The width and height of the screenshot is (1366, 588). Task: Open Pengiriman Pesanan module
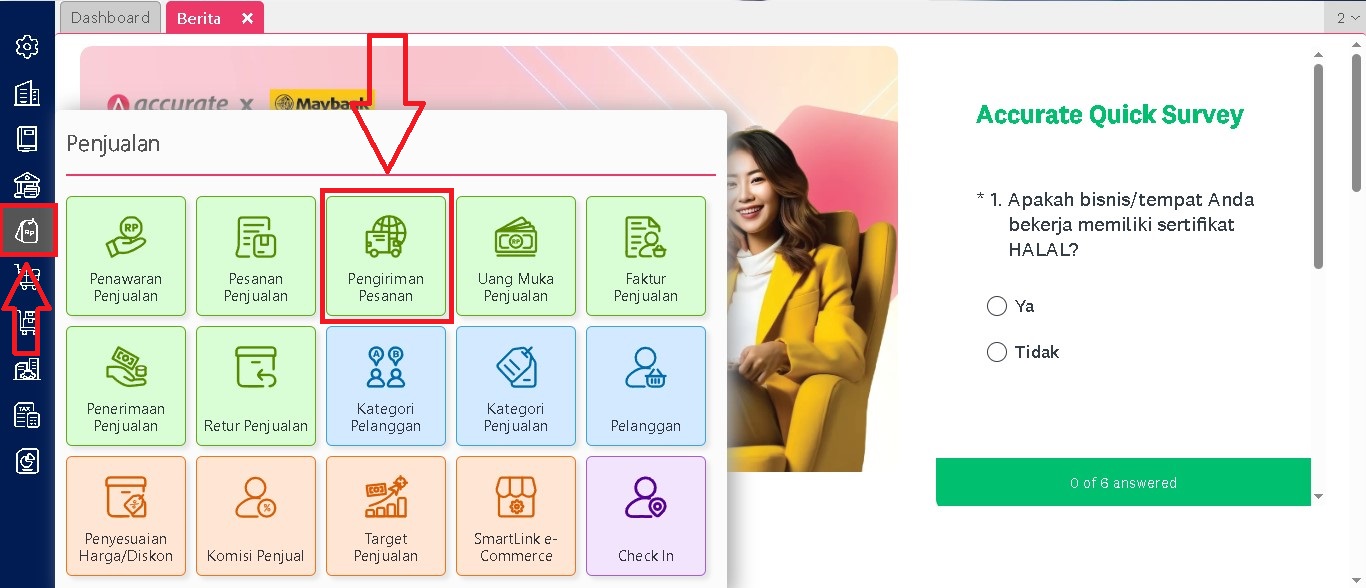(x=386, y=256)
